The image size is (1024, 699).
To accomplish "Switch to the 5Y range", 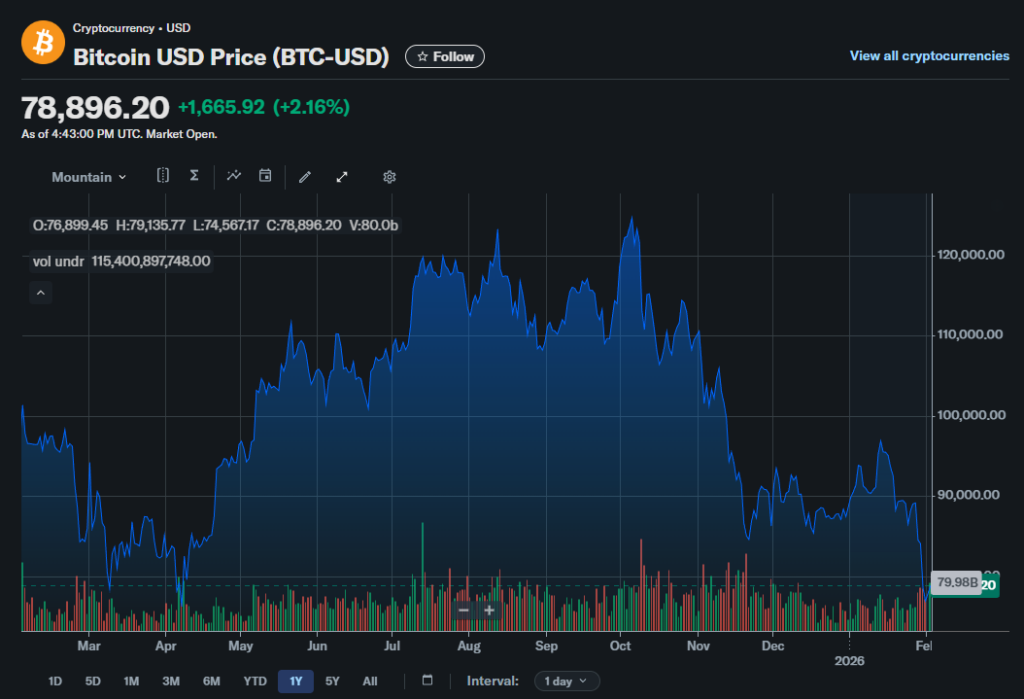I will coord(332,681).
